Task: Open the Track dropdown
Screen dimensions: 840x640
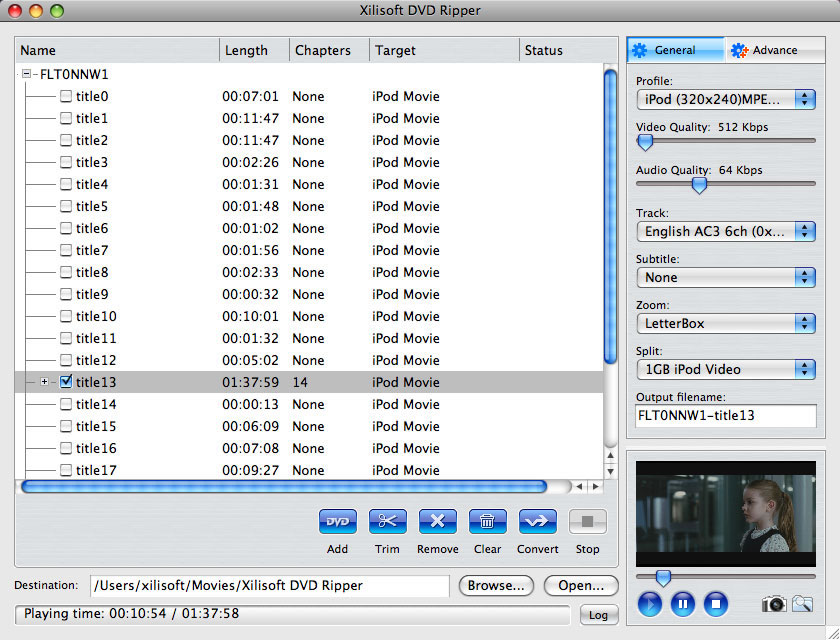Action: [726, 231]
